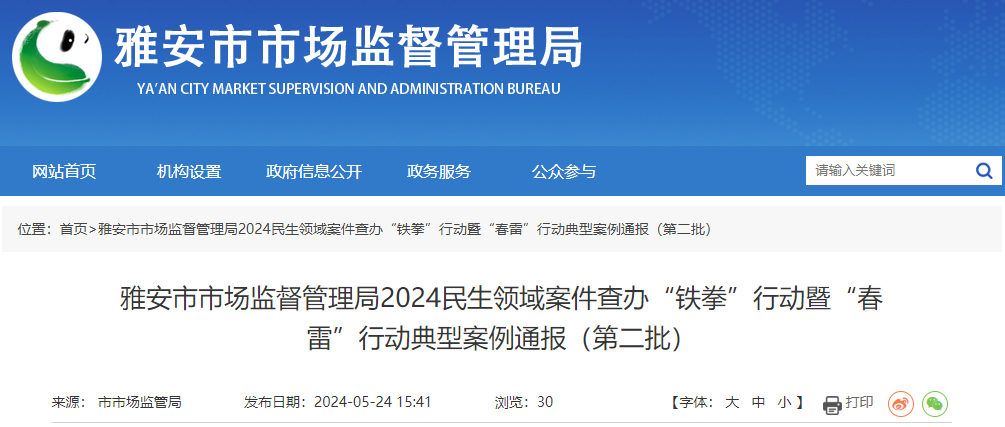
Task: Click the 雅安市市场监督管理局 site title
Action: tap(348, 47)
